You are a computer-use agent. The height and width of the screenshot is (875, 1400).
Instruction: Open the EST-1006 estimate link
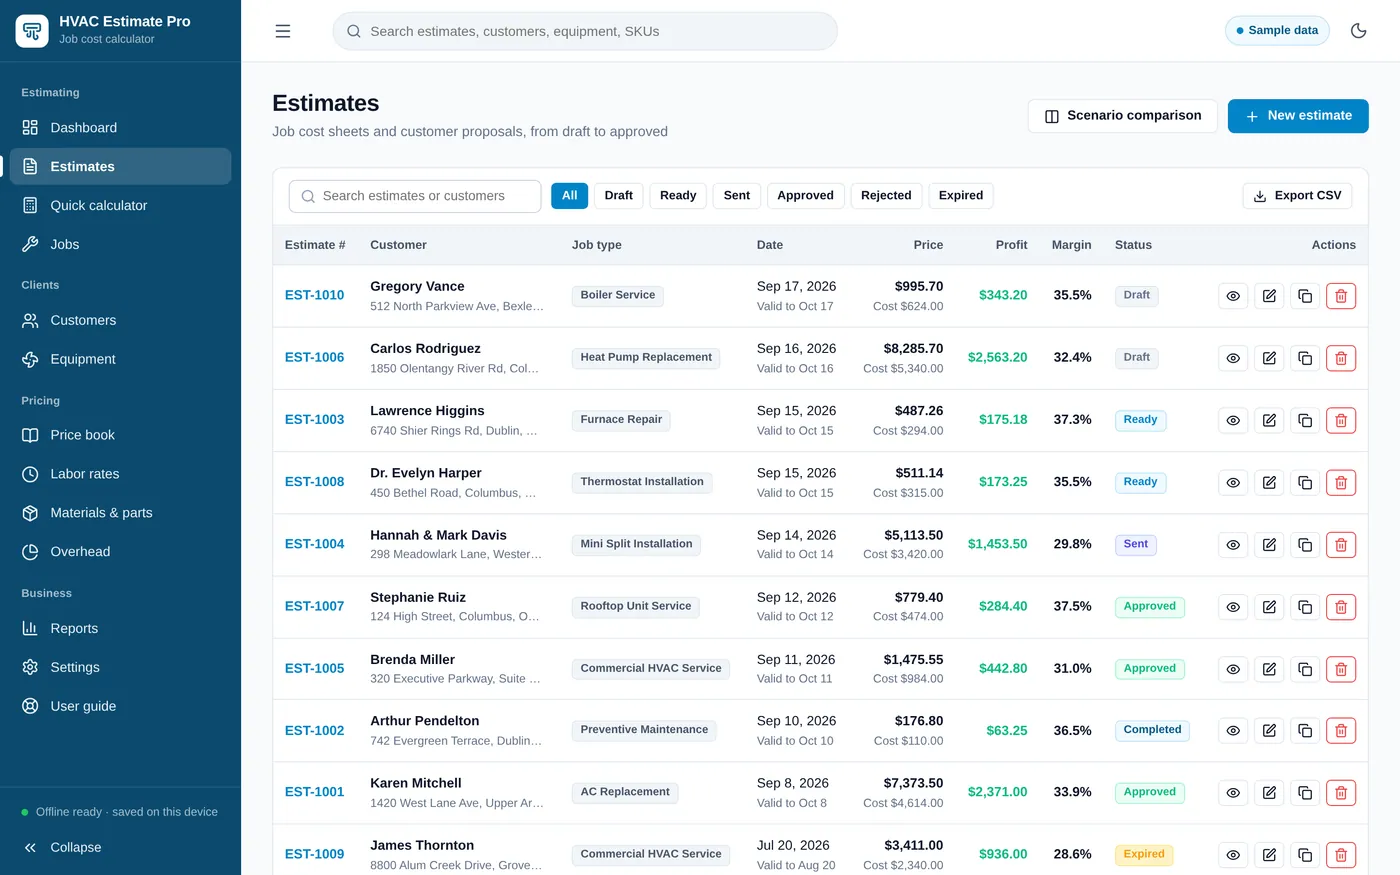314,358
